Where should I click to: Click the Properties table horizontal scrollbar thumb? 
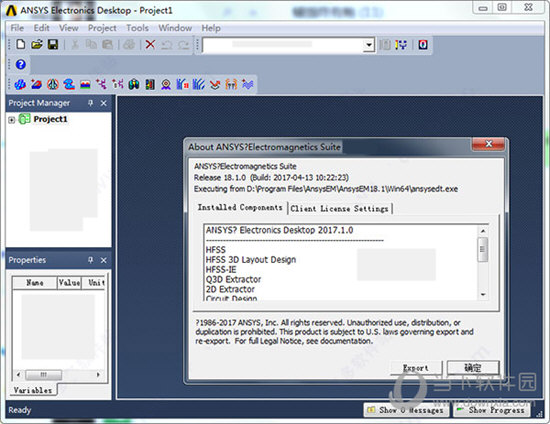point(43,375)
